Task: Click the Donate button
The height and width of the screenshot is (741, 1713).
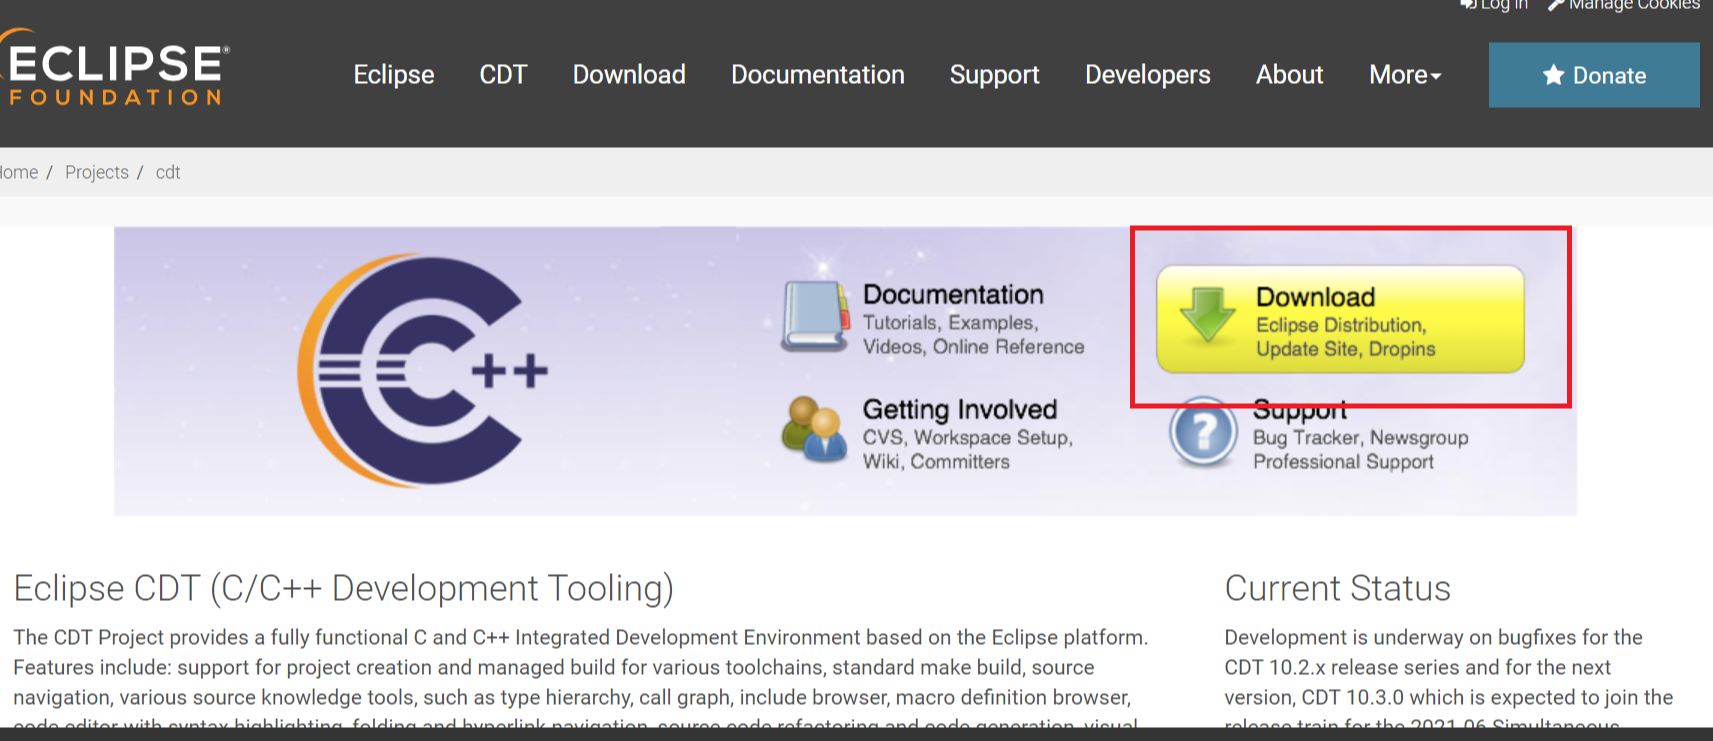Action: (x=1594, y=75)
